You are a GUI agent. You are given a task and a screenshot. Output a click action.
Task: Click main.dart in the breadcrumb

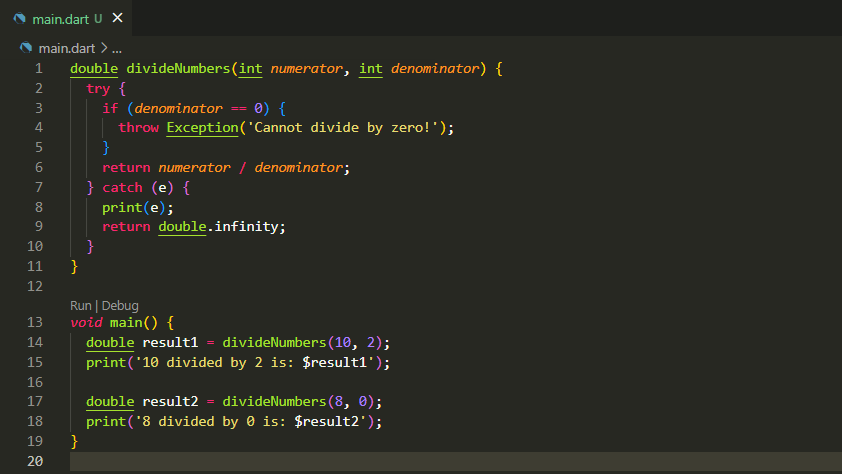(x=67, y=48)
